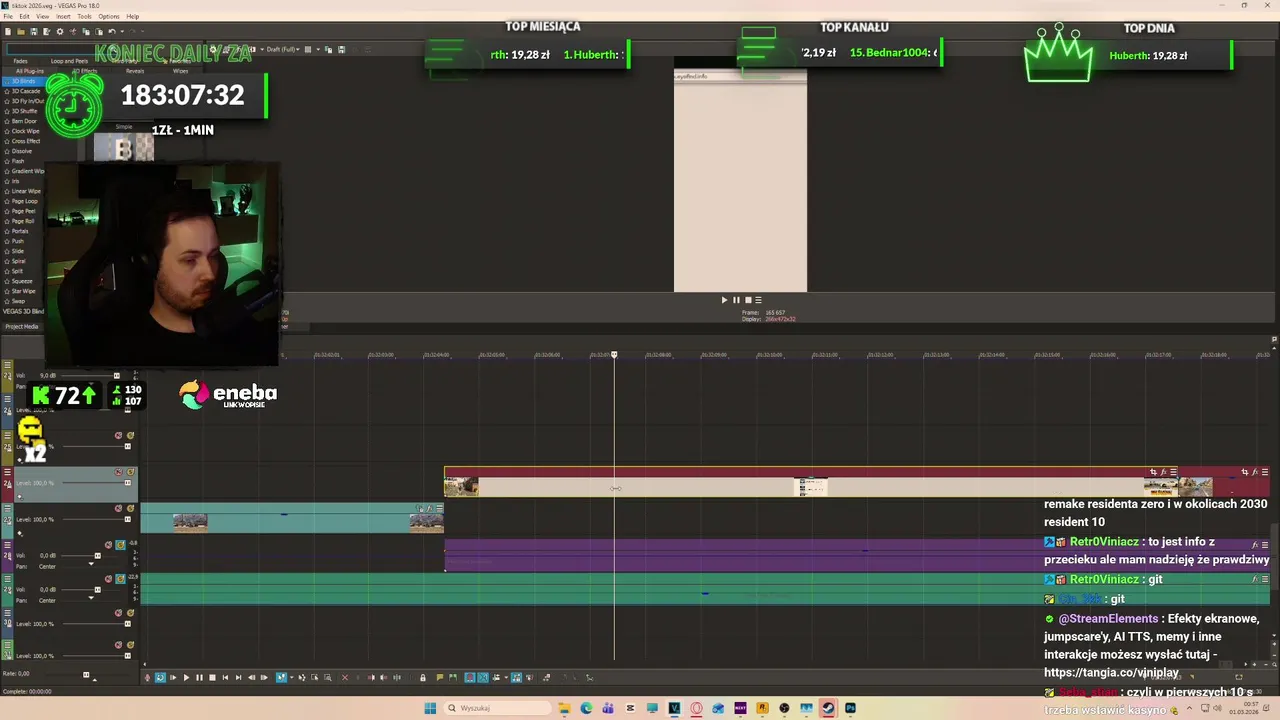1280x720 pixels.
Task: Select the 3D Fly In/Out transition
Action: (27, 101)
